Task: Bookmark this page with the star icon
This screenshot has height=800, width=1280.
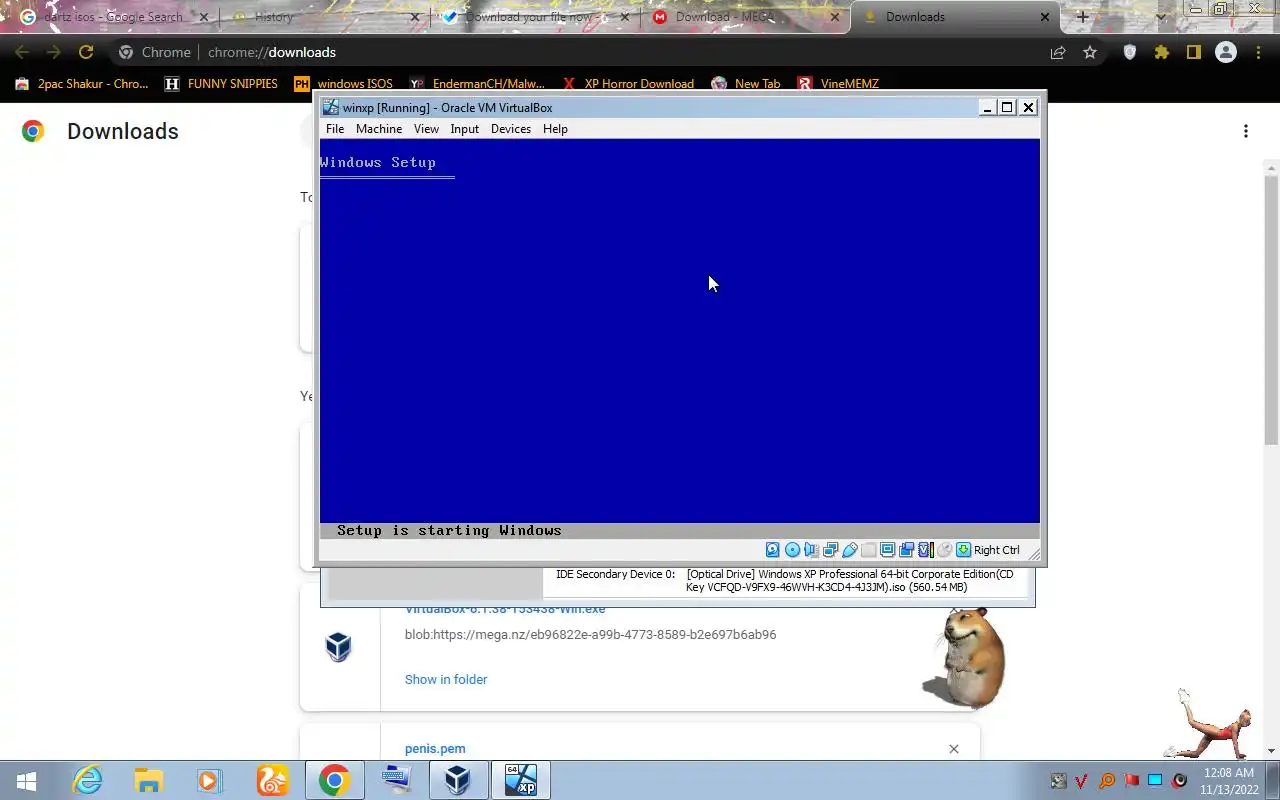Action: point(1090,52)
